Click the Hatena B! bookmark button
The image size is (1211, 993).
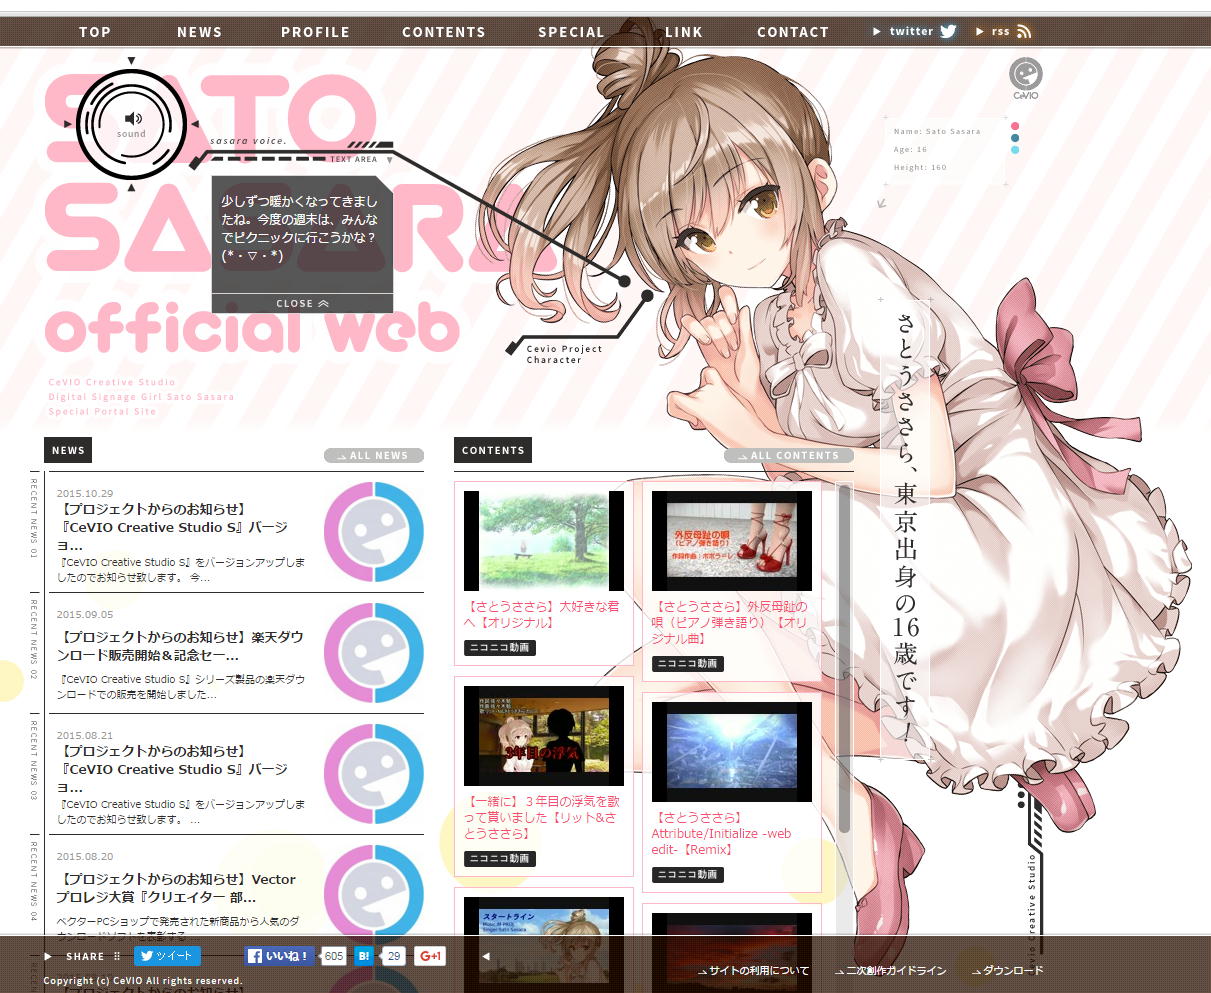pyautogui.click(x=364, y=956)
